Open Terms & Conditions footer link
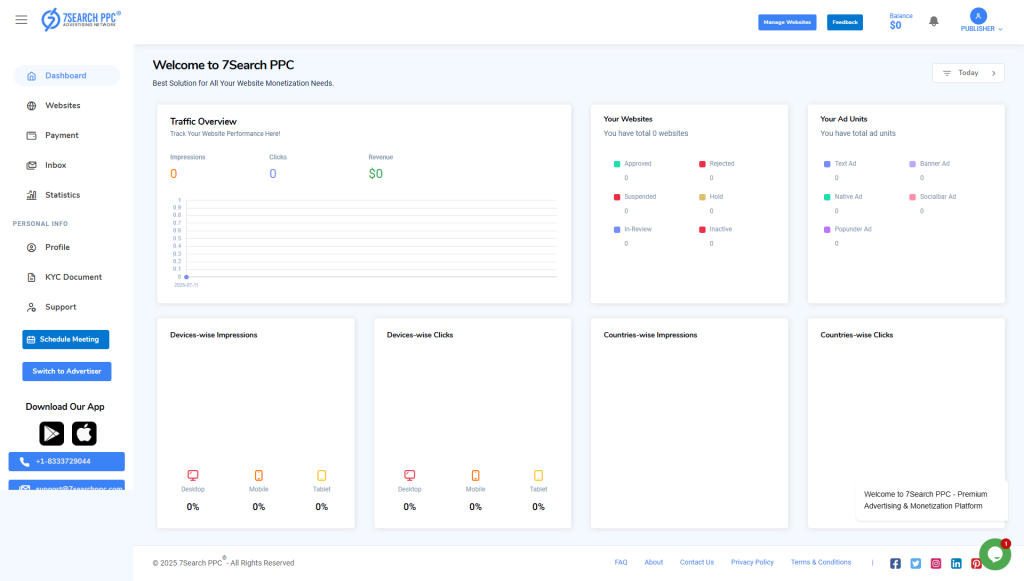The image size is (1024, 581). click(821, 562)
